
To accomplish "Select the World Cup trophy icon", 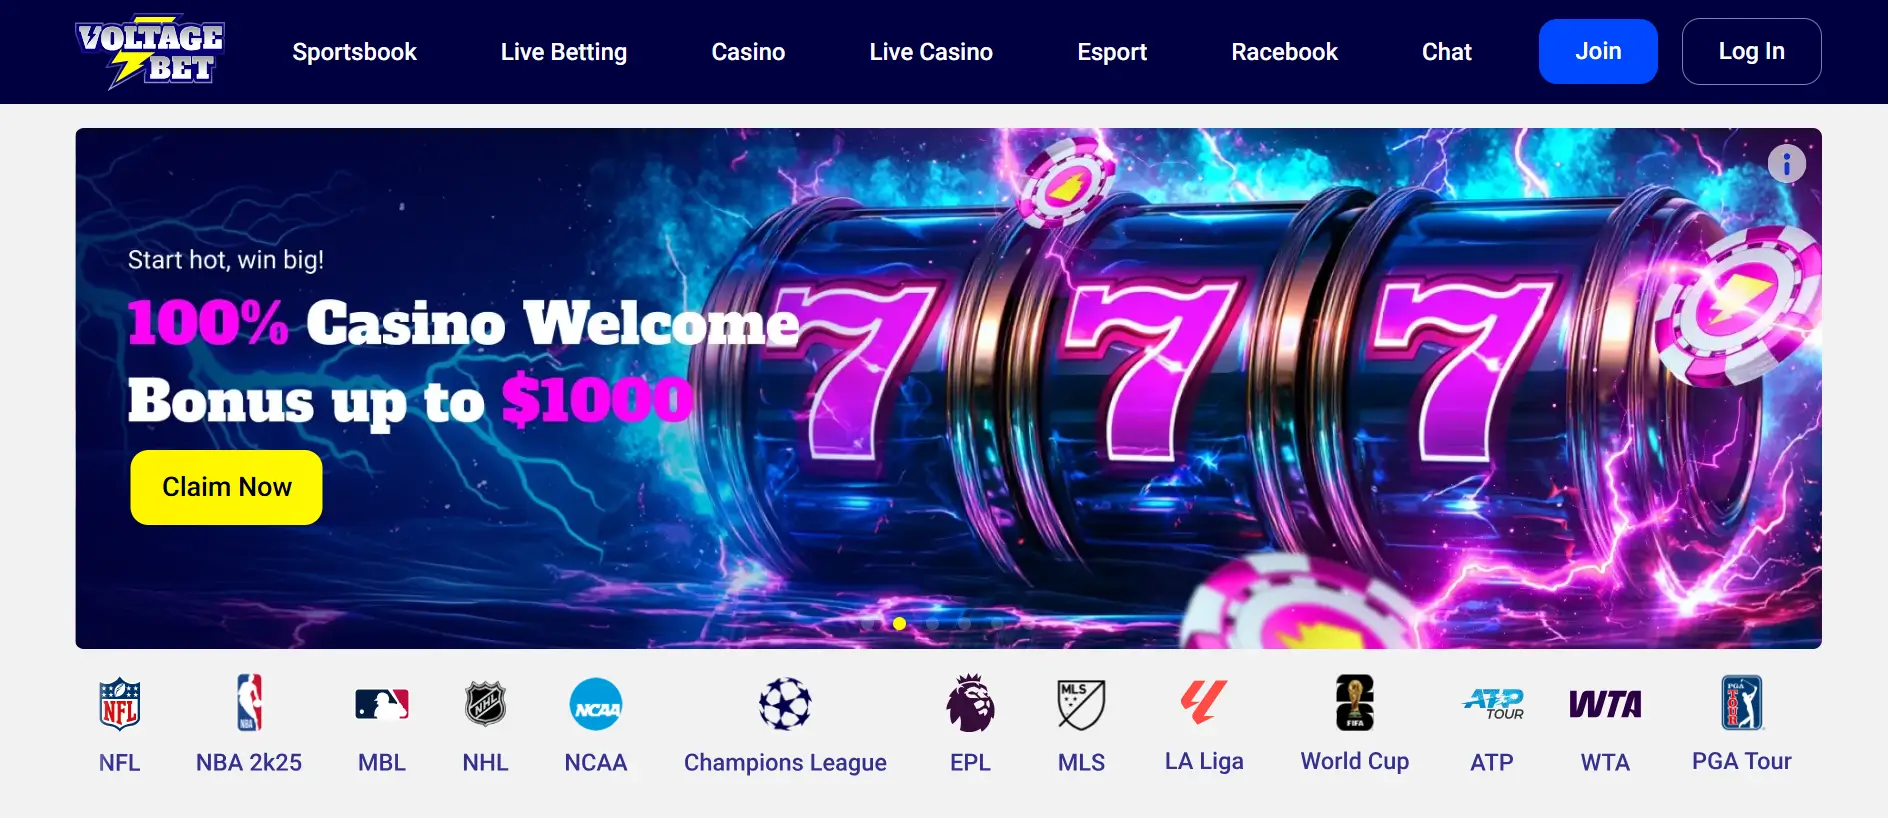I will (x=1355, y=702).
